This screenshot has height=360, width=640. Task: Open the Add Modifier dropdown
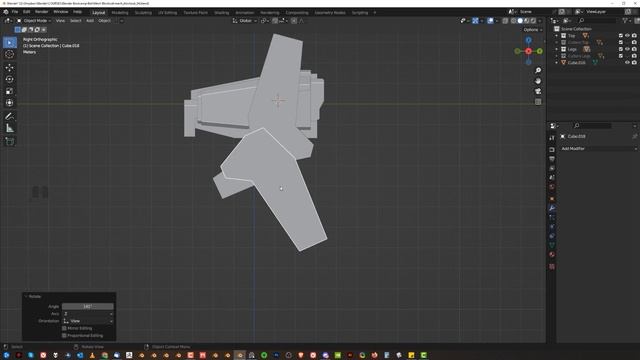coord(598,149)
